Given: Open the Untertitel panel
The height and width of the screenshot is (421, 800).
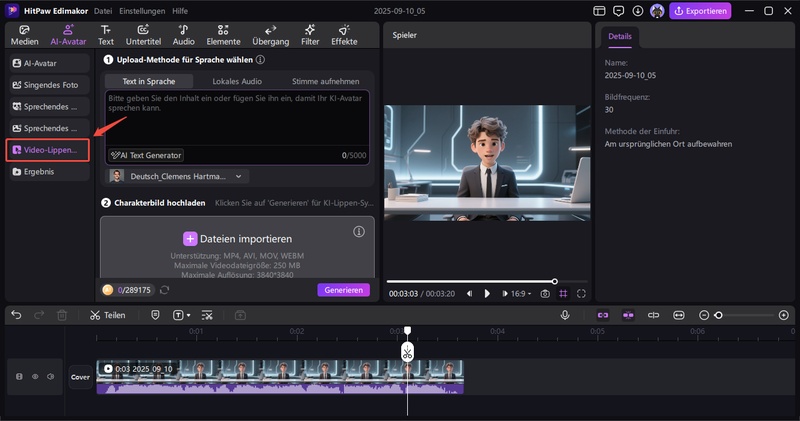Looking at the screenshot, I should coord(143,35).
